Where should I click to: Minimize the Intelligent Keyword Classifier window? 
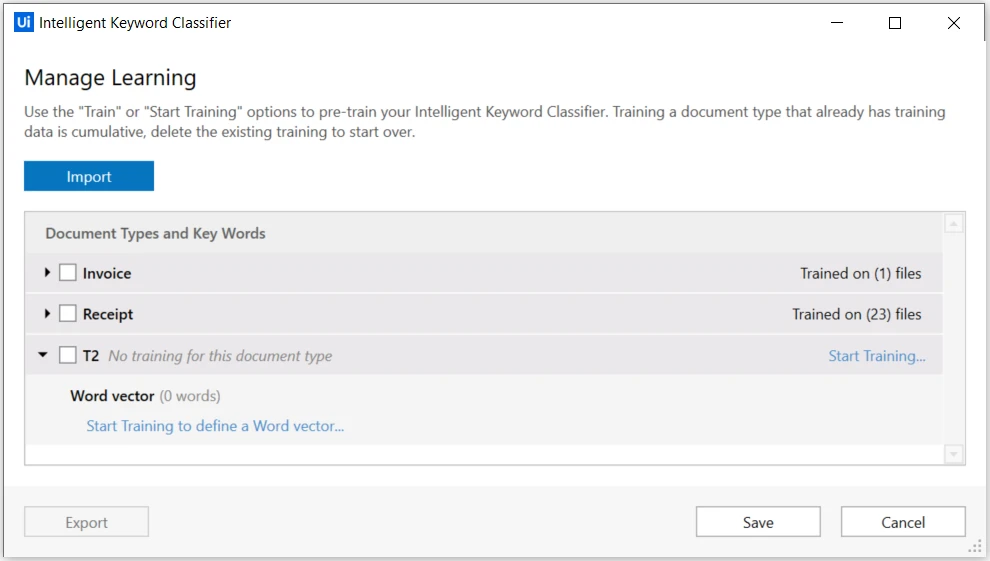(837, 23)
